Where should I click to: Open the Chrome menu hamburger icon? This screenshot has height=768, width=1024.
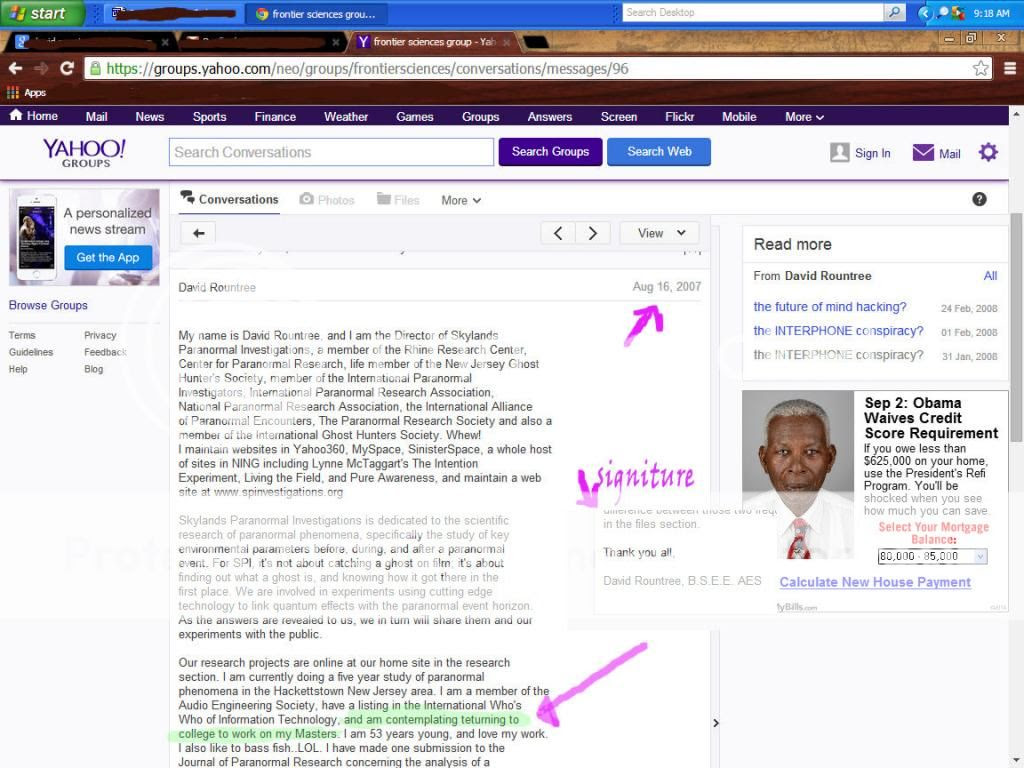click(x=1010, y=68)
